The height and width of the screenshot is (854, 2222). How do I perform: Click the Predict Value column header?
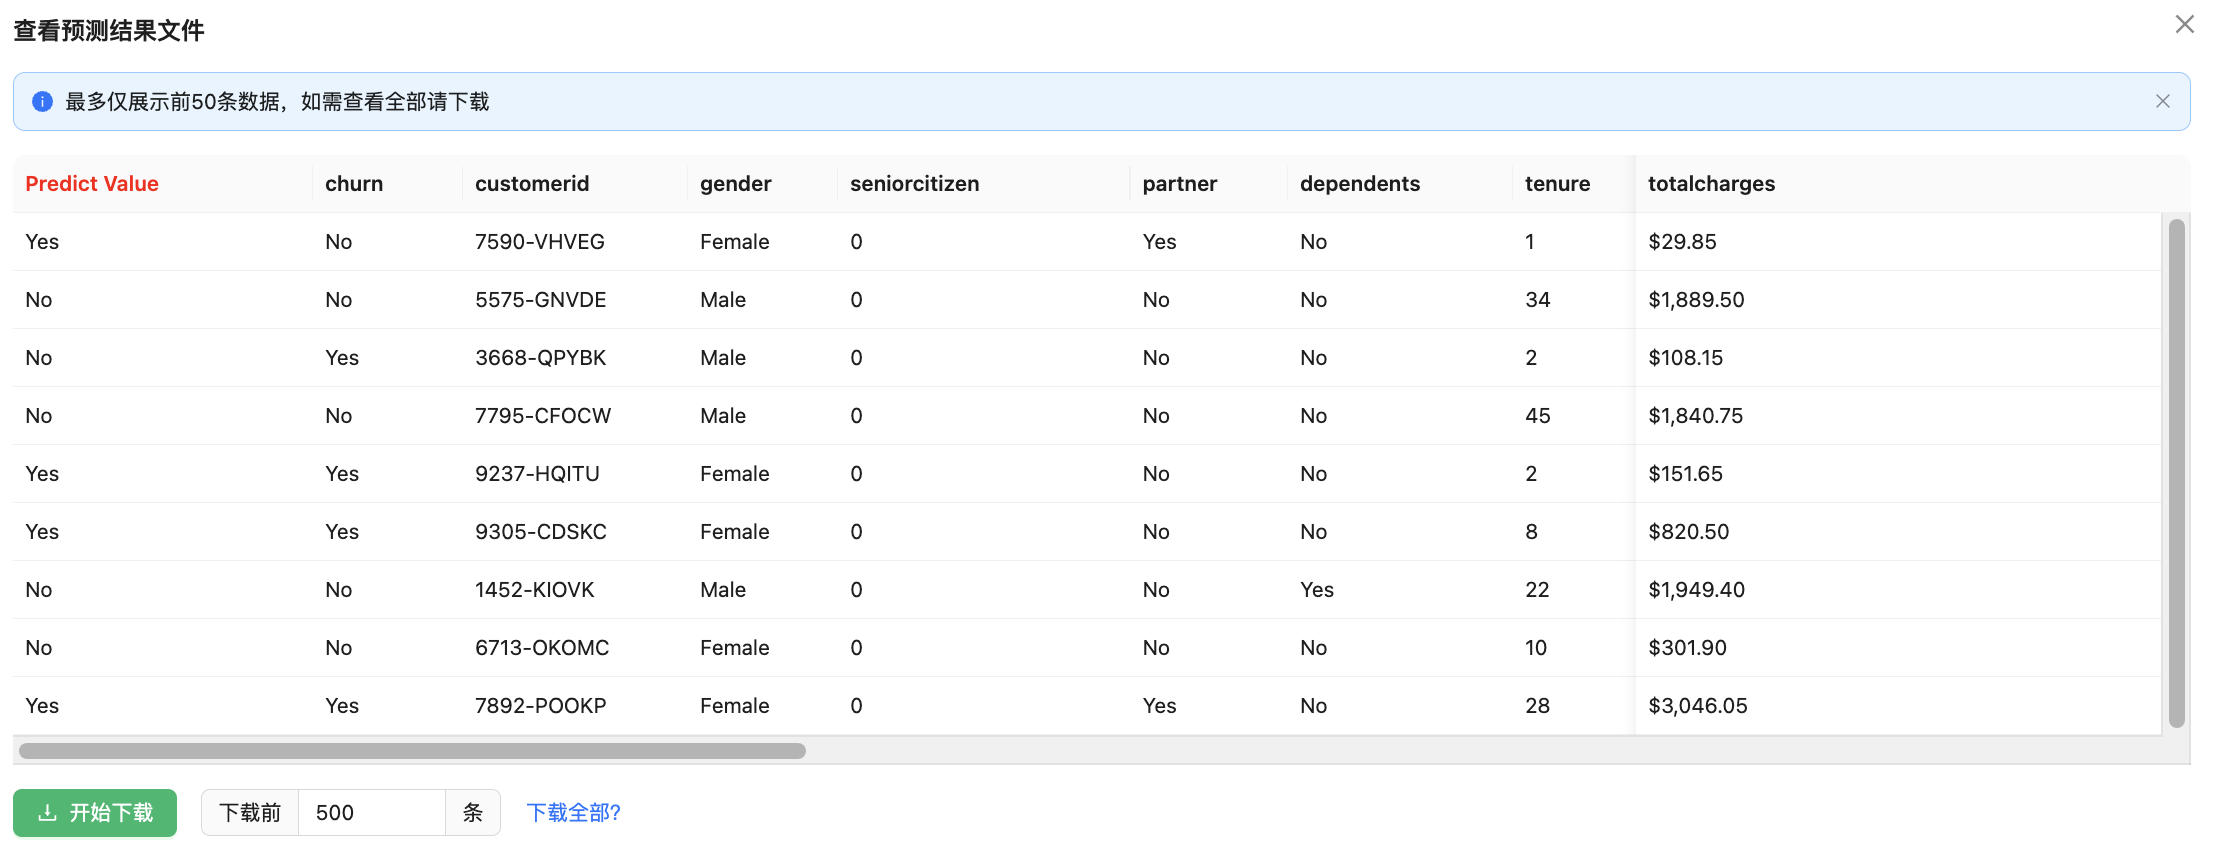click(x=92, y=184)
